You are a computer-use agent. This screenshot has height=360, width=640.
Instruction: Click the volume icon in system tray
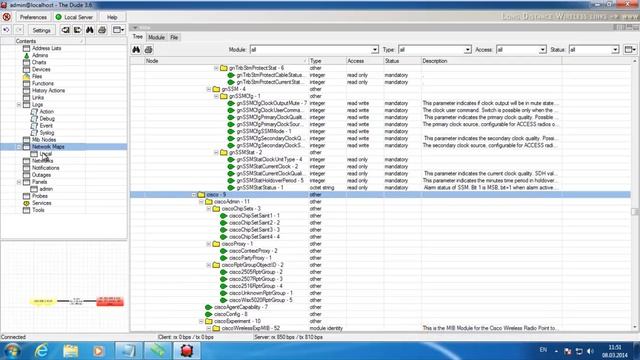(x=590, y=351)
